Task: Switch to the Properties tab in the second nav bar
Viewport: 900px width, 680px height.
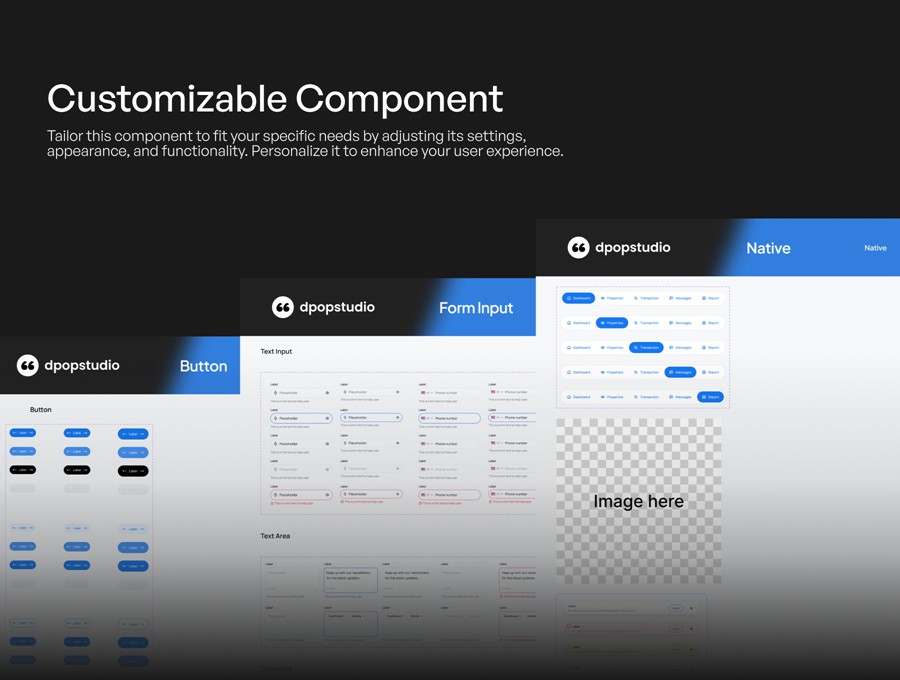Action: (x=612, y=323)
